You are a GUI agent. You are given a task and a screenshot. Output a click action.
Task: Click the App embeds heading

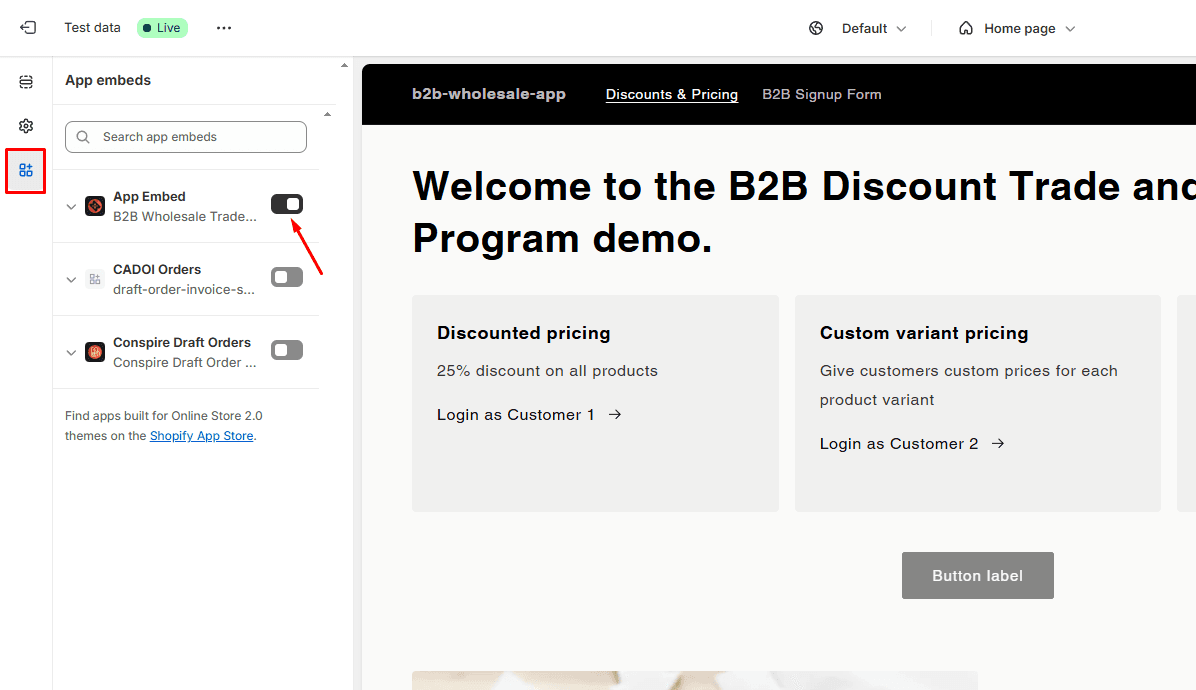click(x=108, y=80)
